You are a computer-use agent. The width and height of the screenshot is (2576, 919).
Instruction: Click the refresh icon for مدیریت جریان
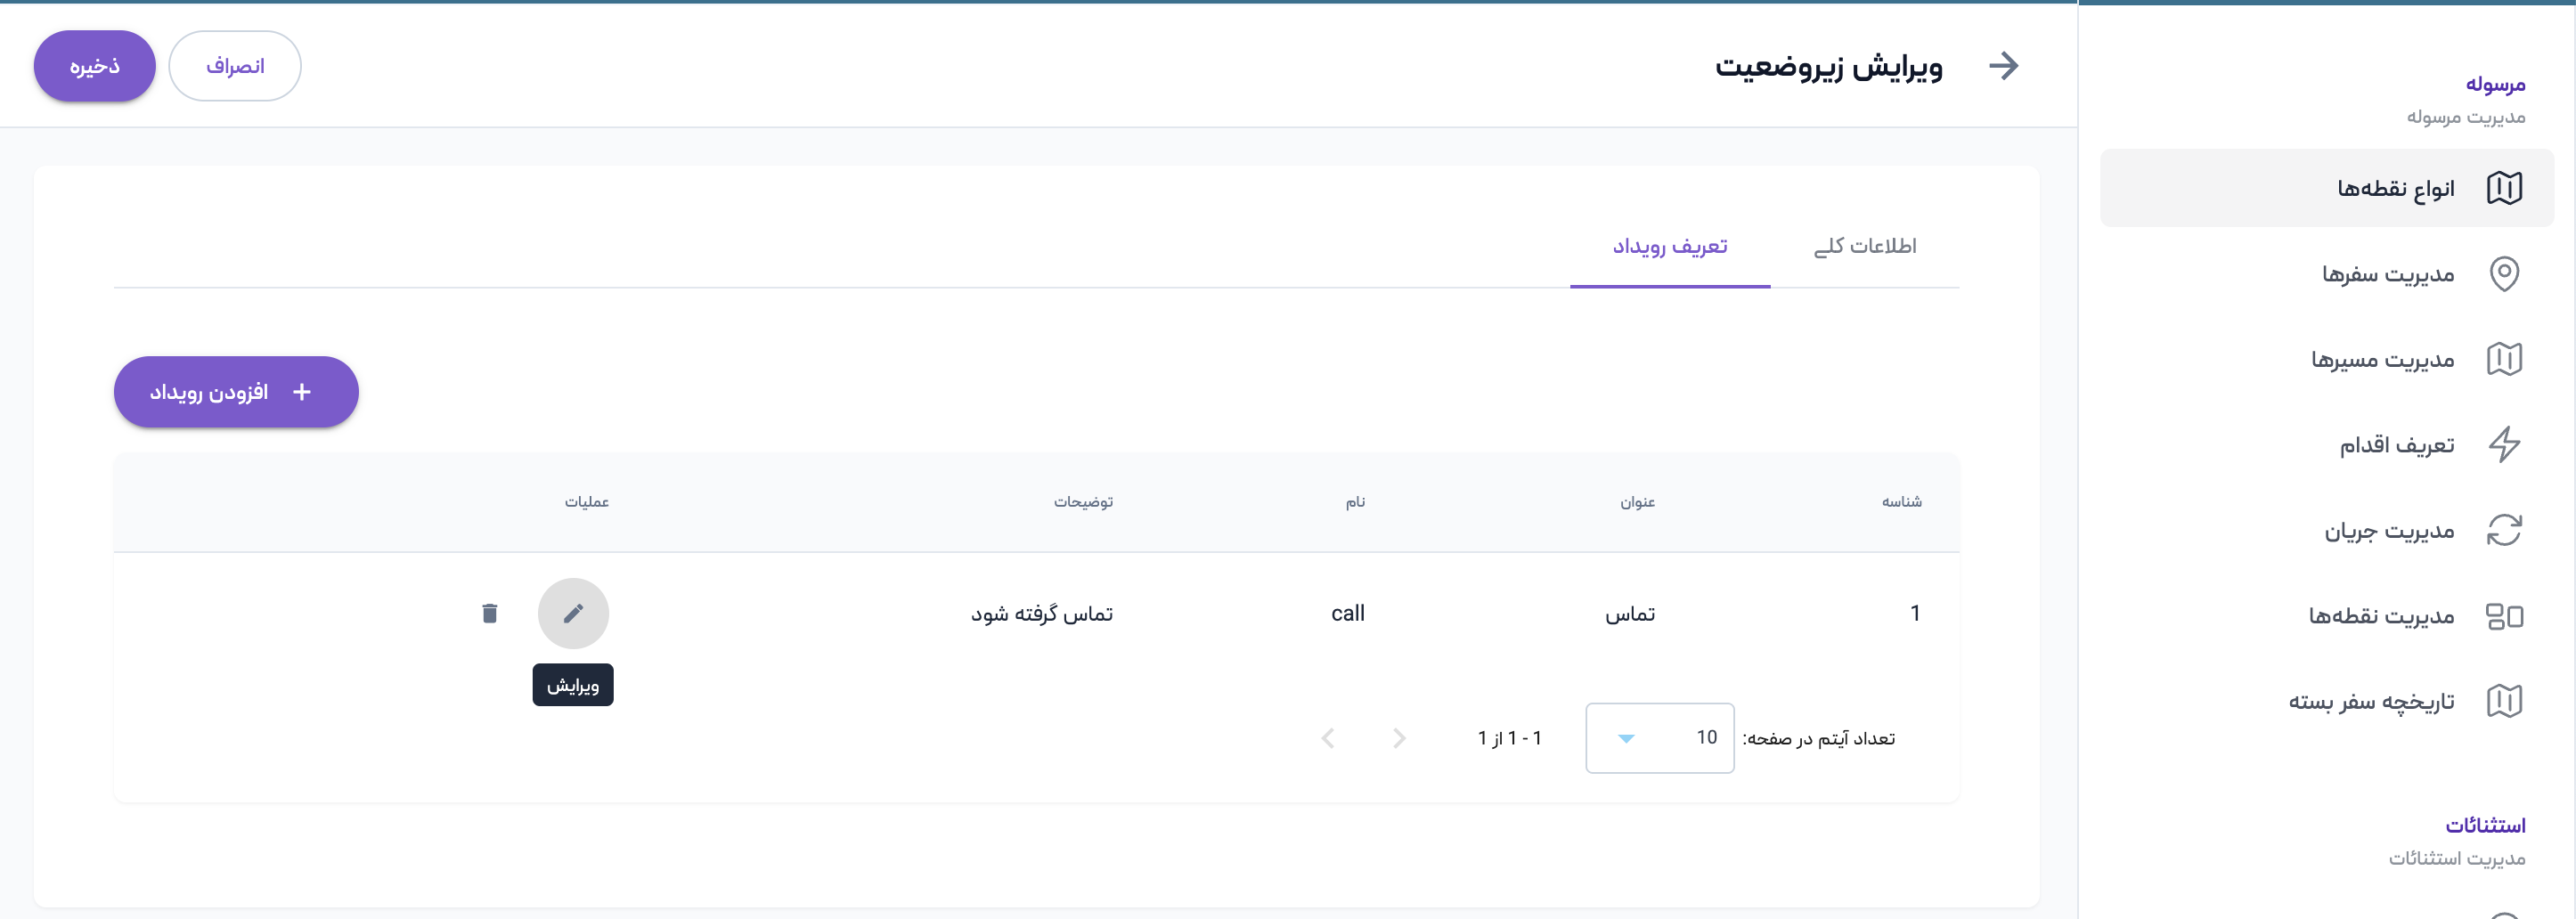coord(2503,530)
